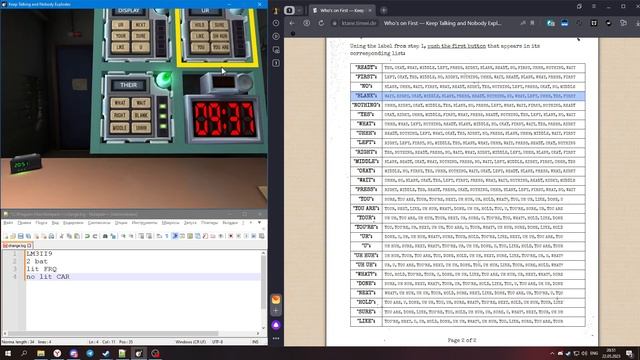Close the change.log tab with its x
This screenshot has height=360, width=640.
(x=29, y=246)
